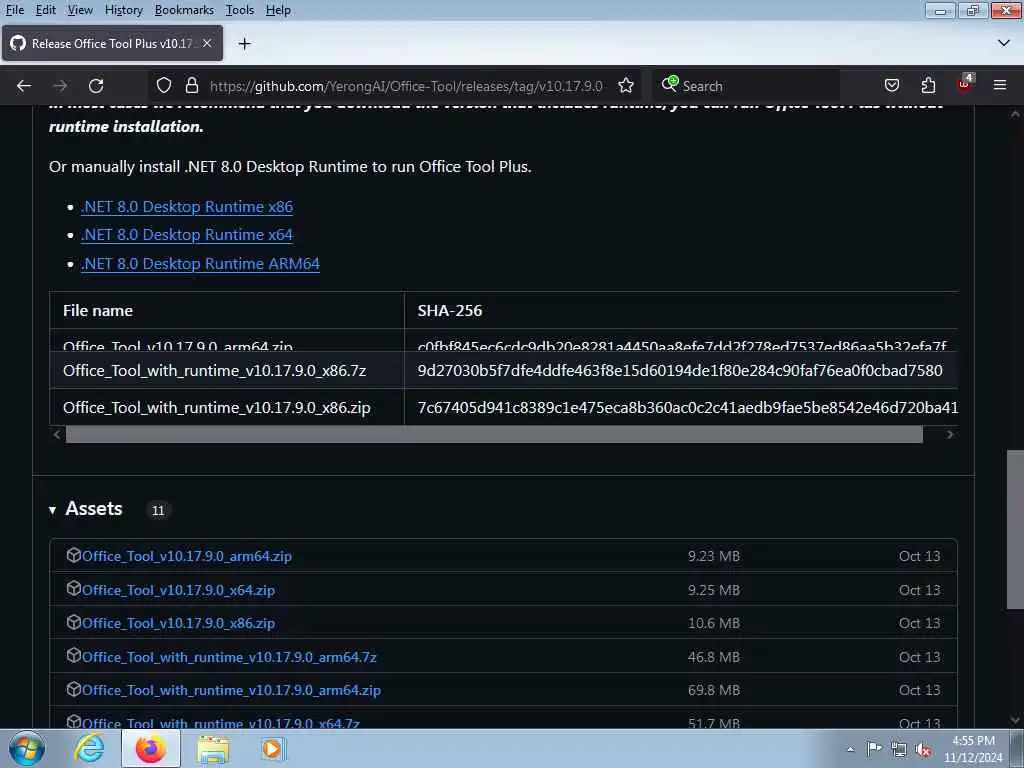
Task: Click the package icon beside Office_Tool_with_runtime arm64.zip
Action: [x=73, y=689]
